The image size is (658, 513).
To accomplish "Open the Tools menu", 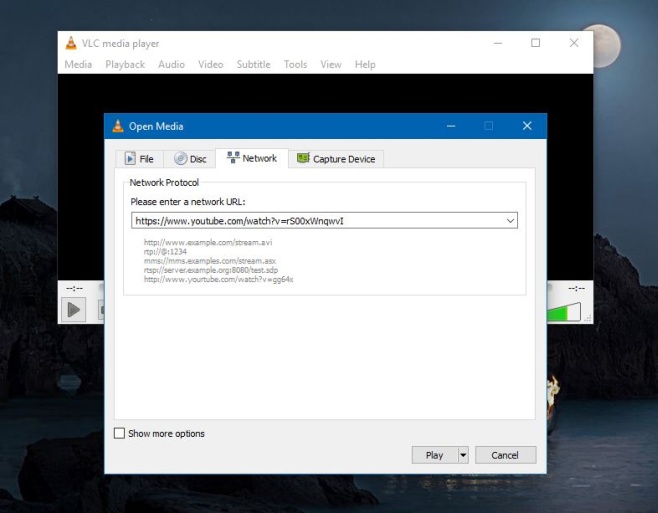I will coord(295,64).
